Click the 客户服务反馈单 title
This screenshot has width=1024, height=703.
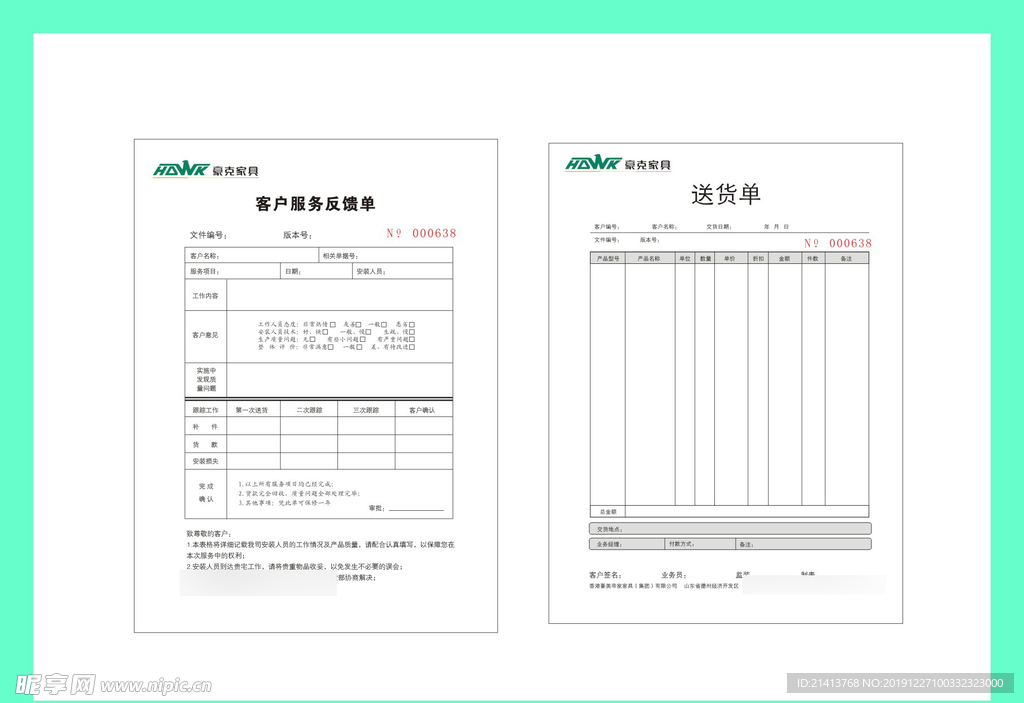[316, 204]
